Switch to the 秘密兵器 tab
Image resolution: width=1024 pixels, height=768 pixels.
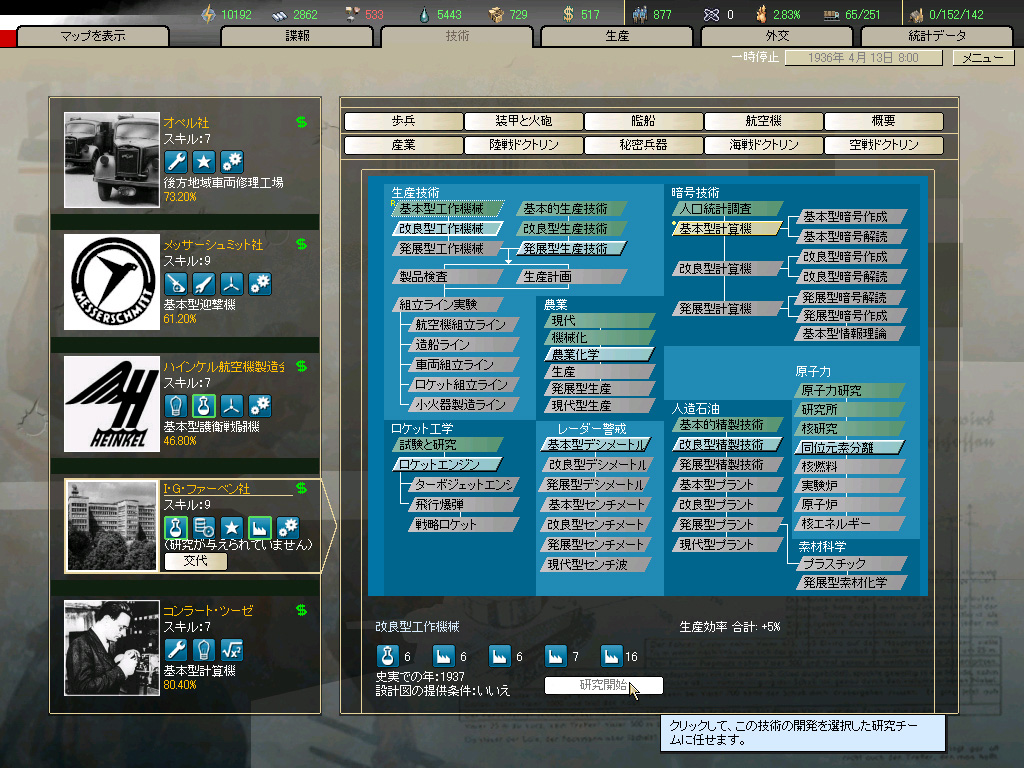(643, 145)
